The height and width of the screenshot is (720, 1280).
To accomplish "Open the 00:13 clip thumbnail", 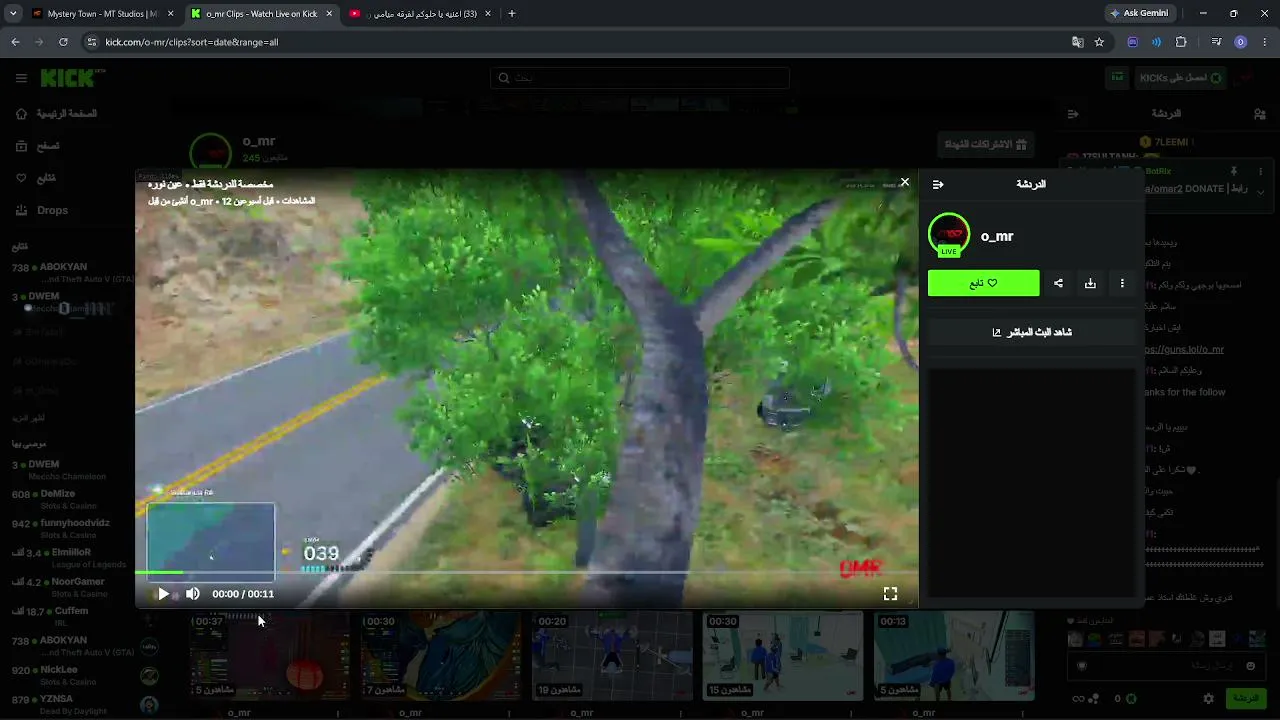I will 954,656.
